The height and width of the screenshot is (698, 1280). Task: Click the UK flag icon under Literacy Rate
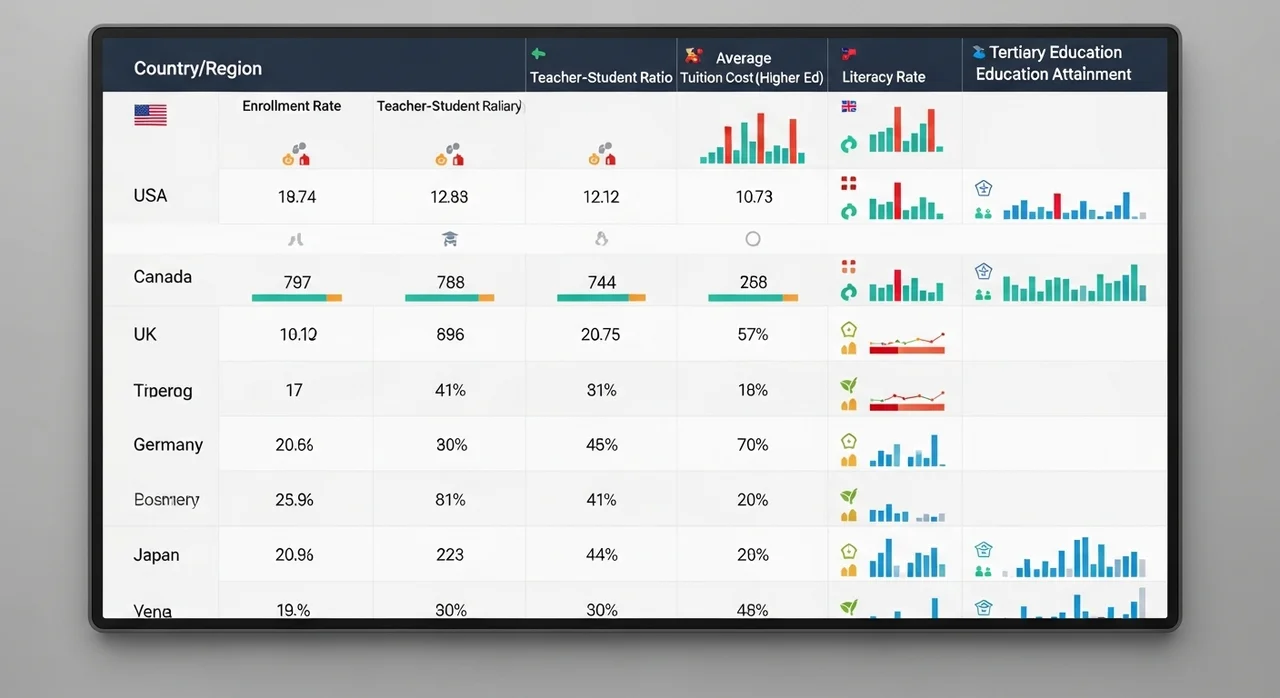849,106
